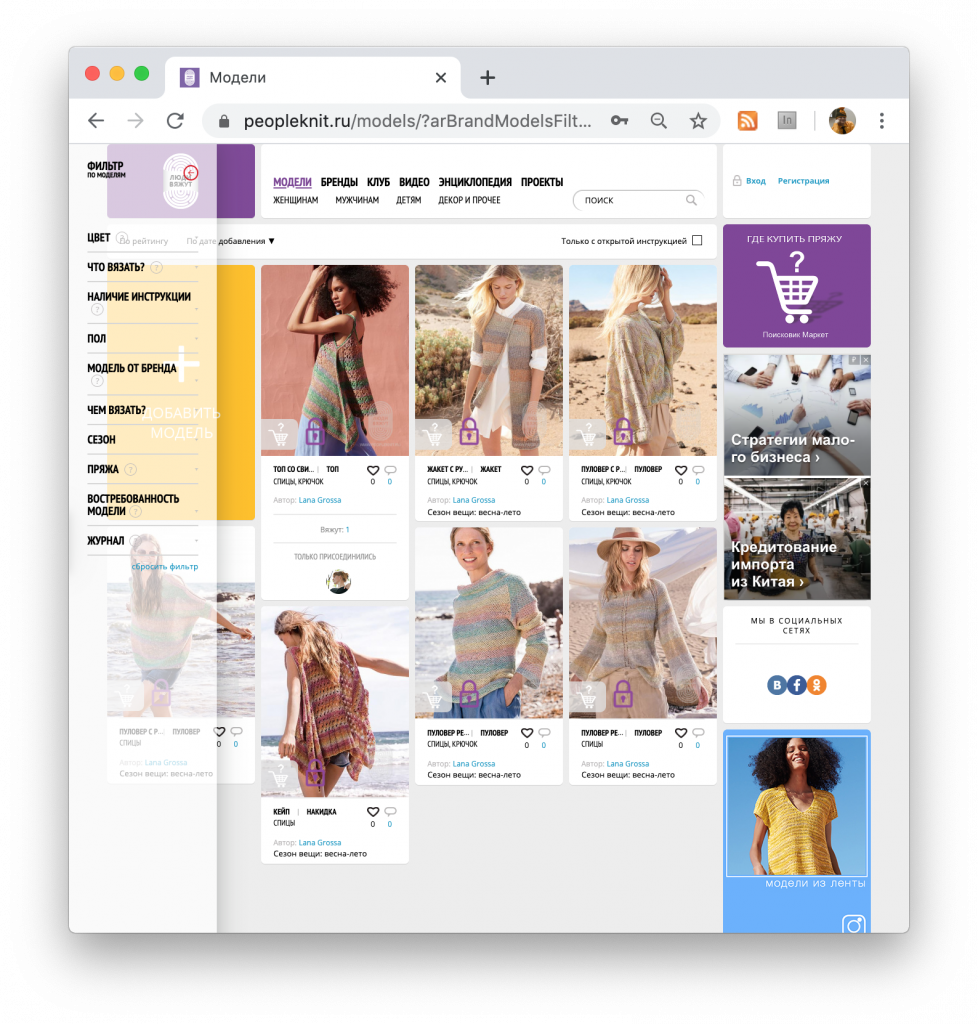Open Кредитование импорта из Китая ad

[797, 539]
